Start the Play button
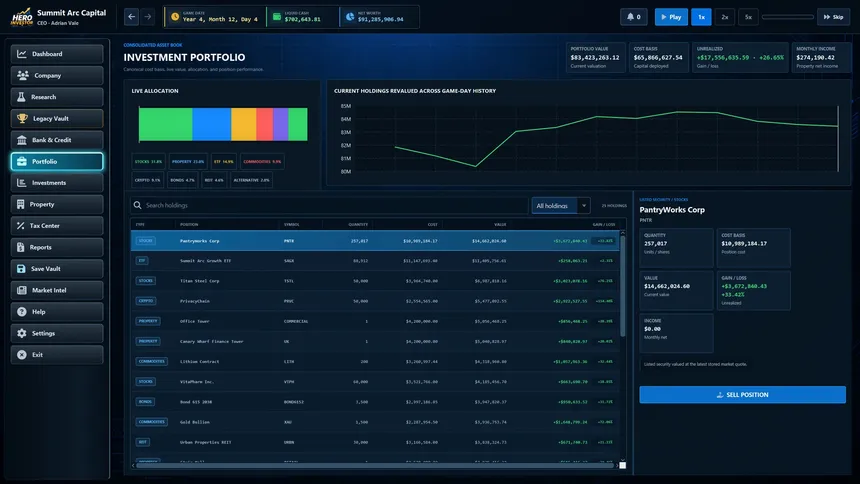The height and width of the screenshot is (484, 860). 671,17
